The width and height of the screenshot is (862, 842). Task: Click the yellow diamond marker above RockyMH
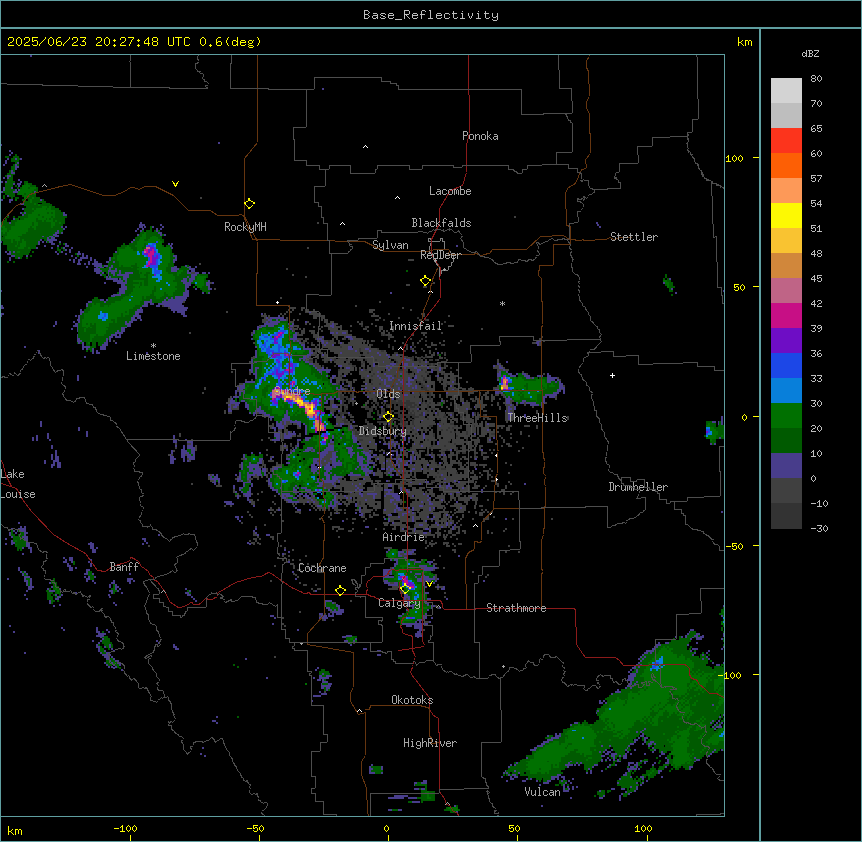[249, 204]
